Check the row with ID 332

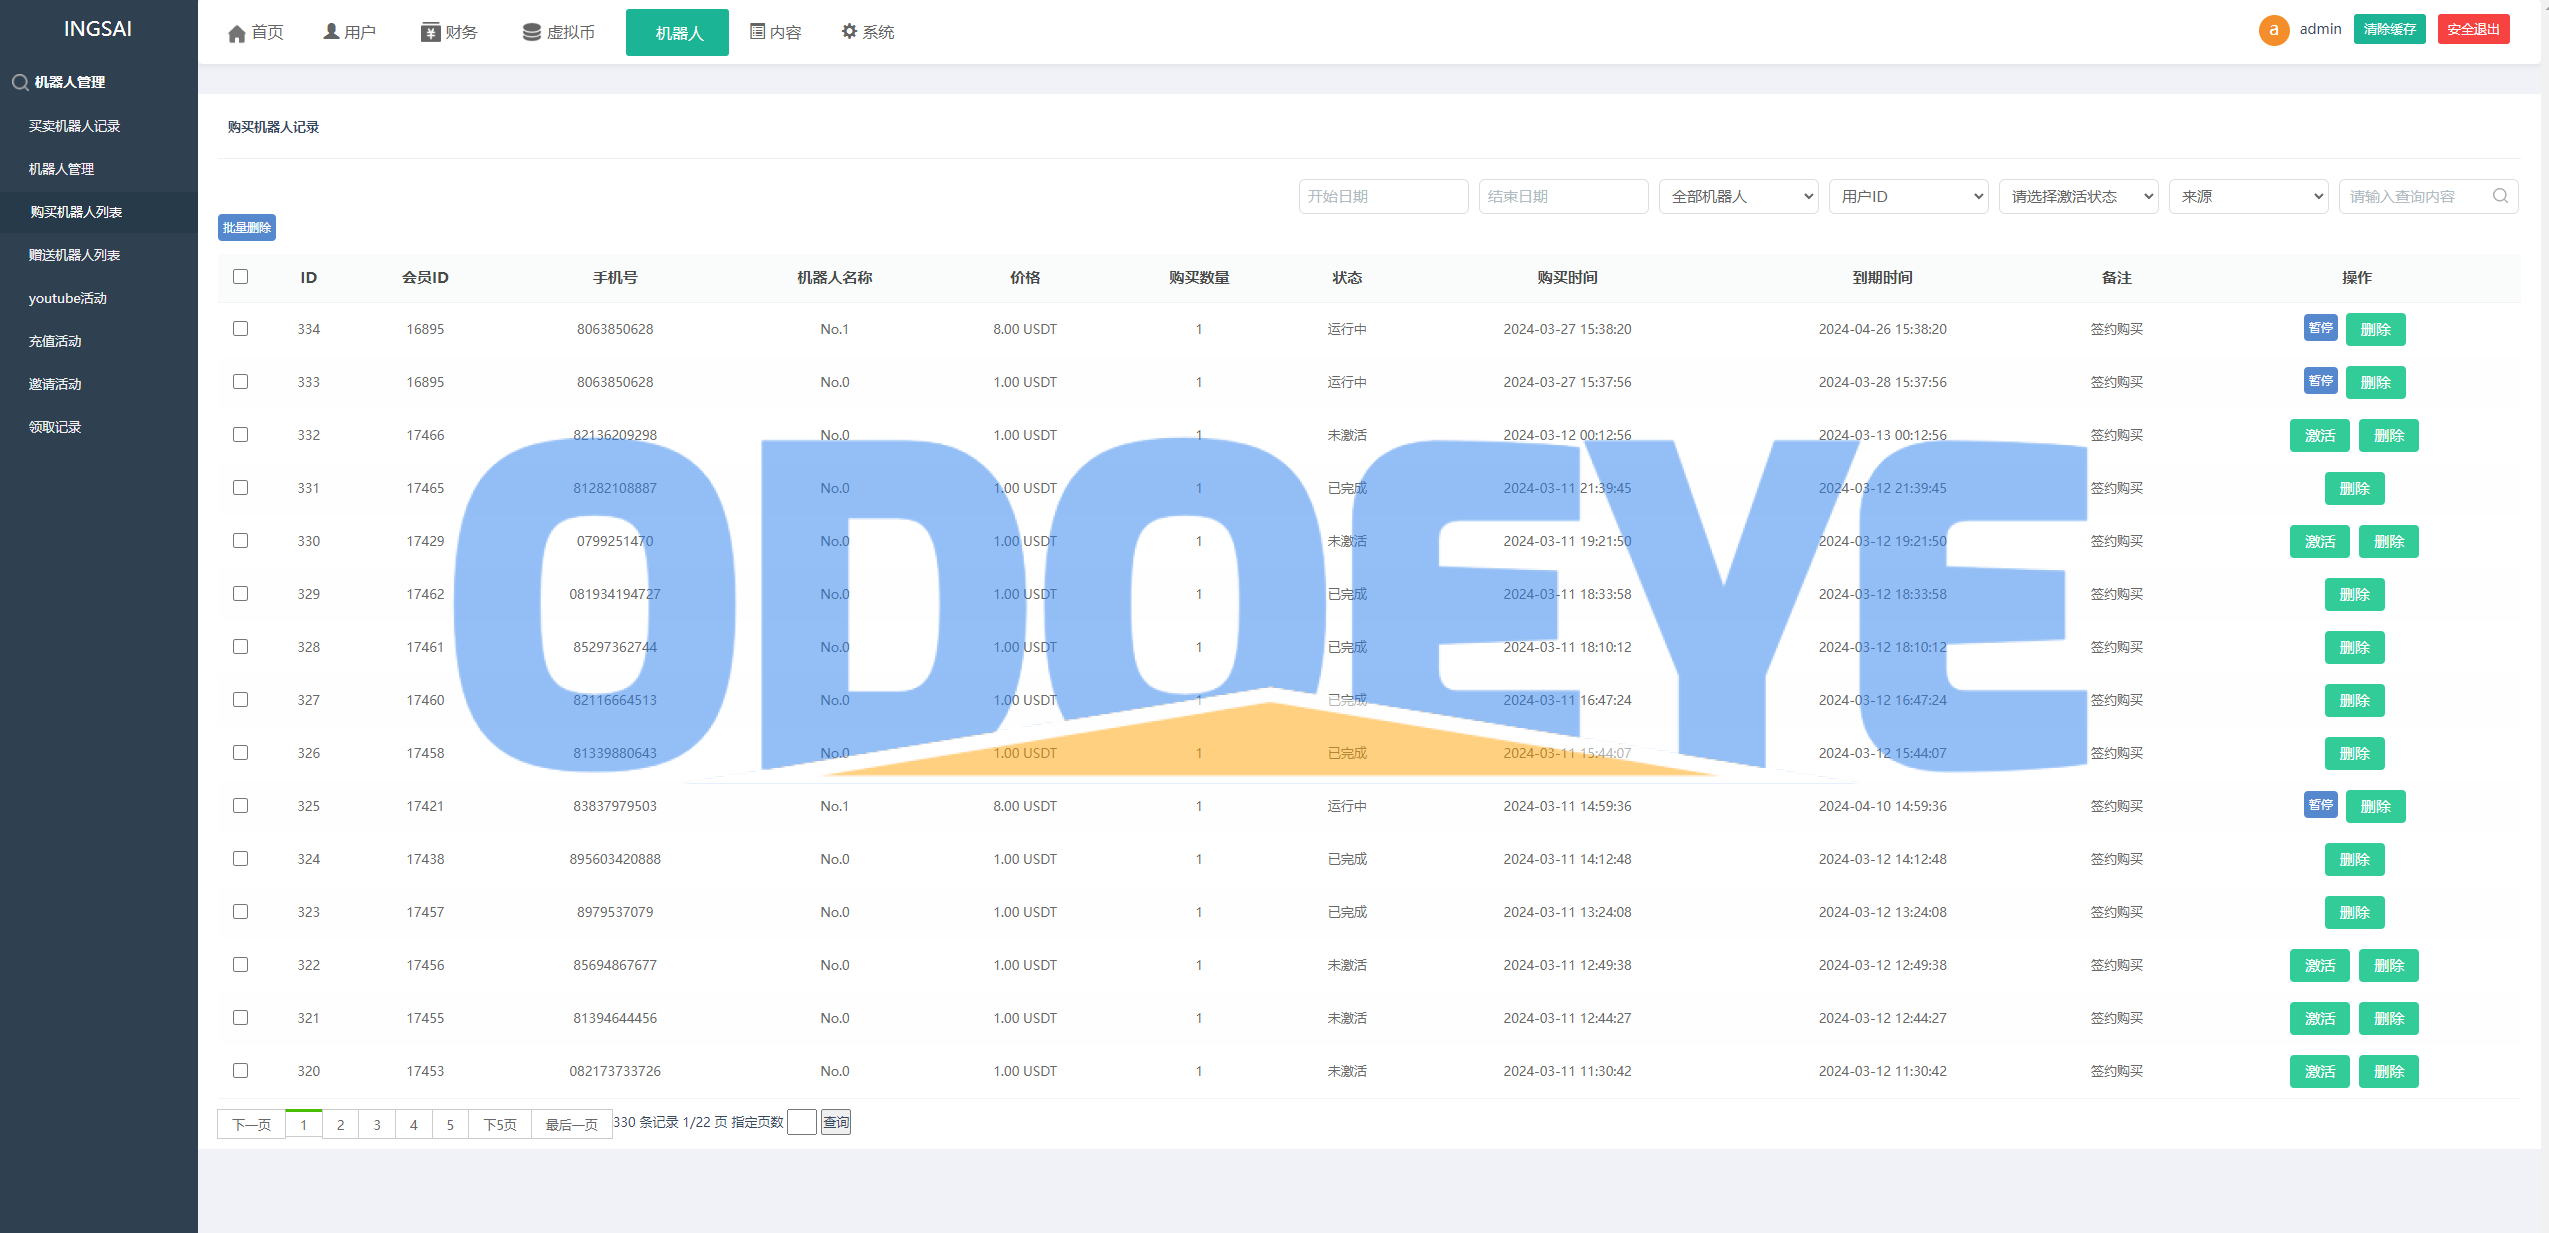240,435
